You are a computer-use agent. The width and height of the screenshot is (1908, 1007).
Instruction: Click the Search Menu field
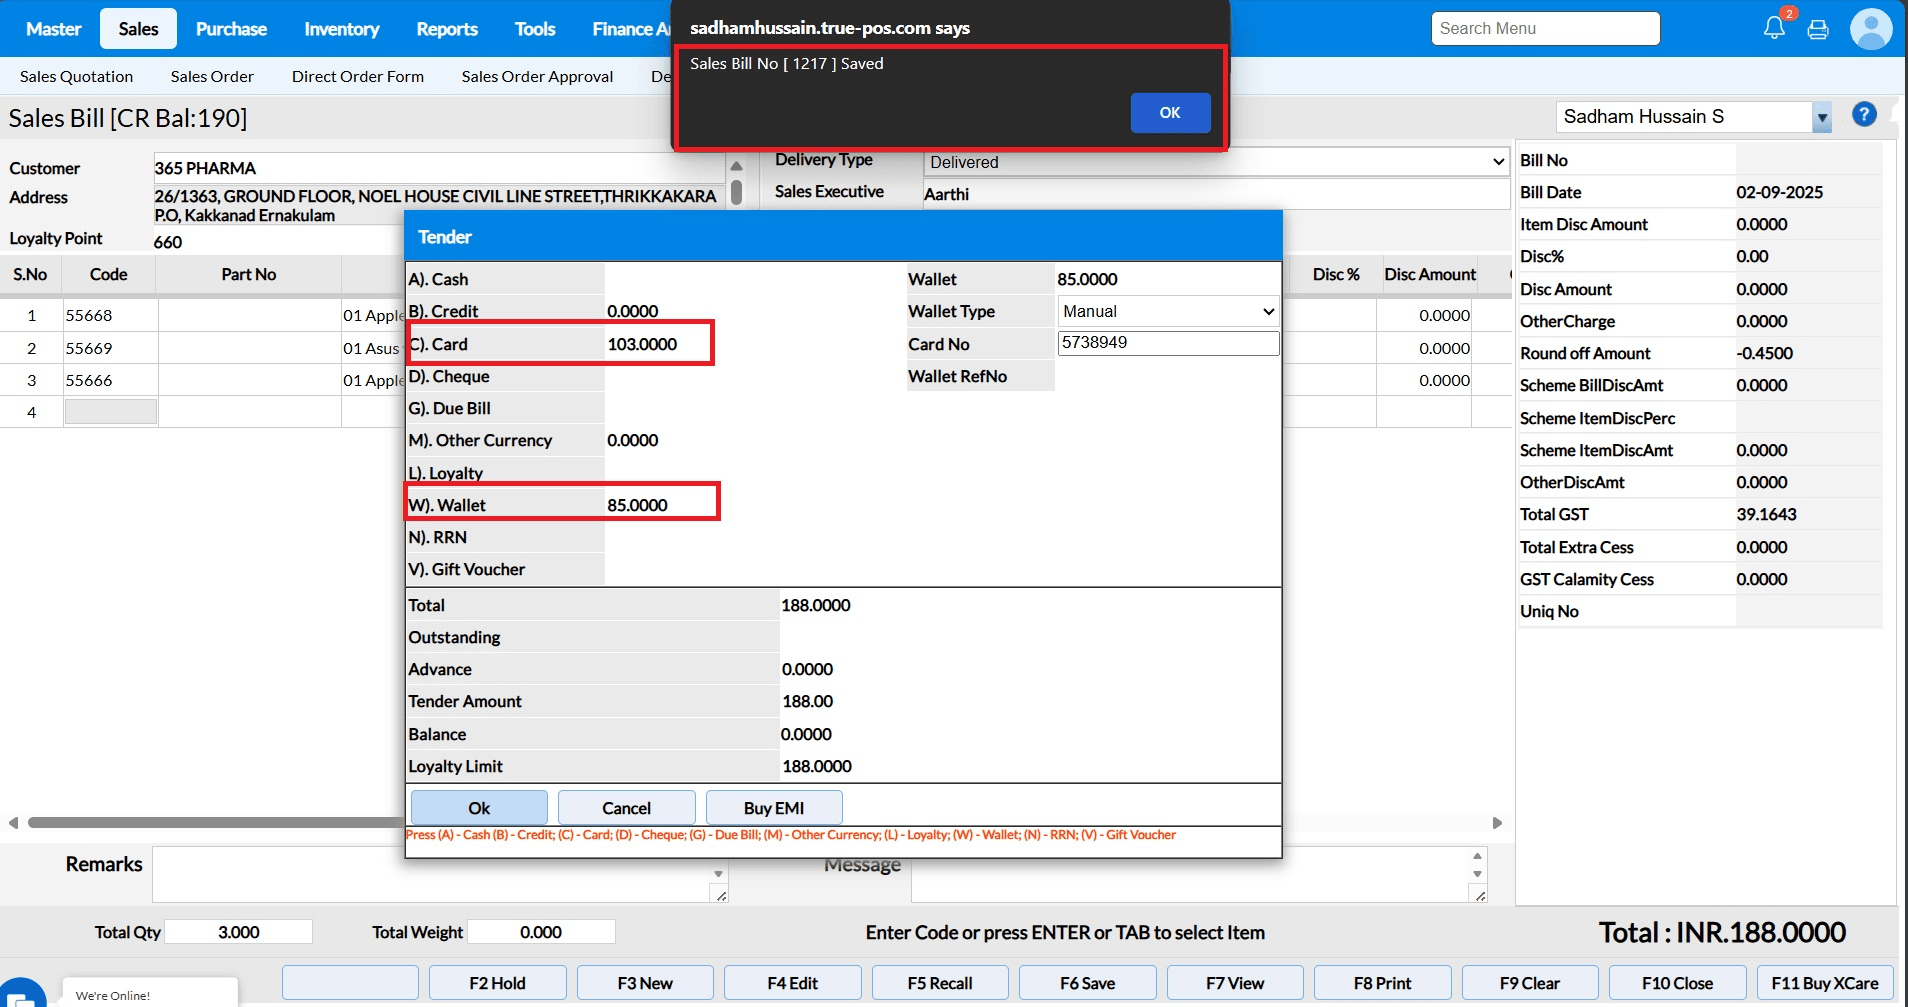pyautogui.click(x=1545, y=28)
